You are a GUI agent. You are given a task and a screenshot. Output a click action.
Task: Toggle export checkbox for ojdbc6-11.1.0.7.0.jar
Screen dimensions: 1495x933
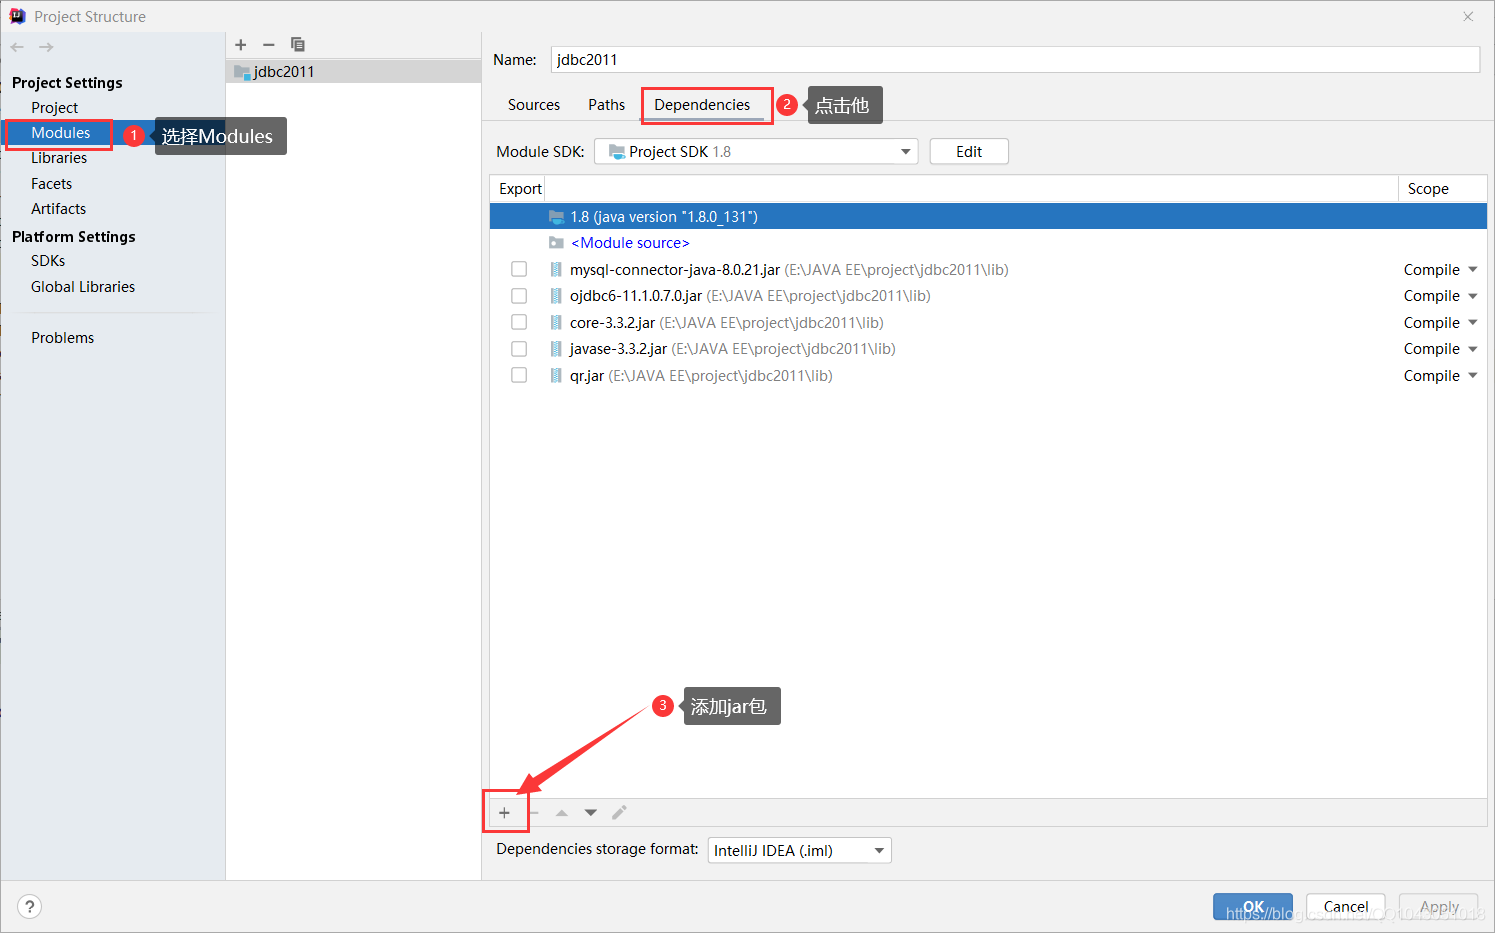click(519, 296)
